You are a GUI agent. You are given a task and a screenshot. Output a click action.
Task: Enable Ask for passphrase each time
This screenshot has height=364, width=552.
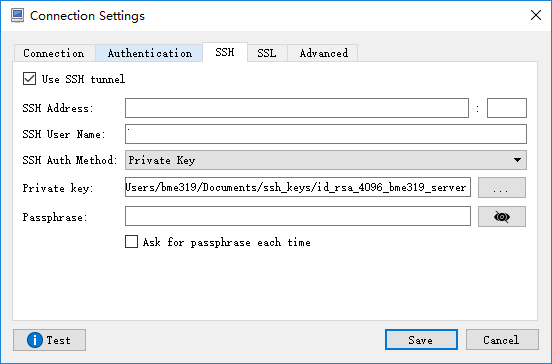[131, 242]
